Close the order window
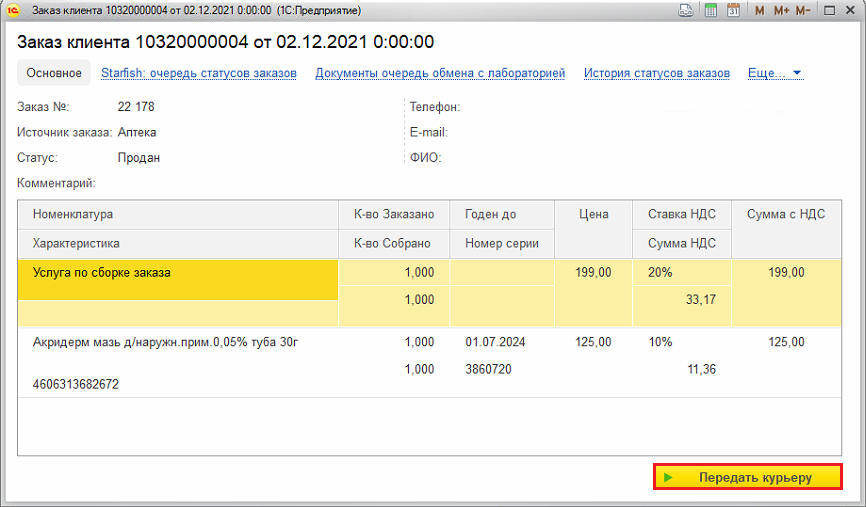This screenshot has height=507, width=866. click(850, 10)
